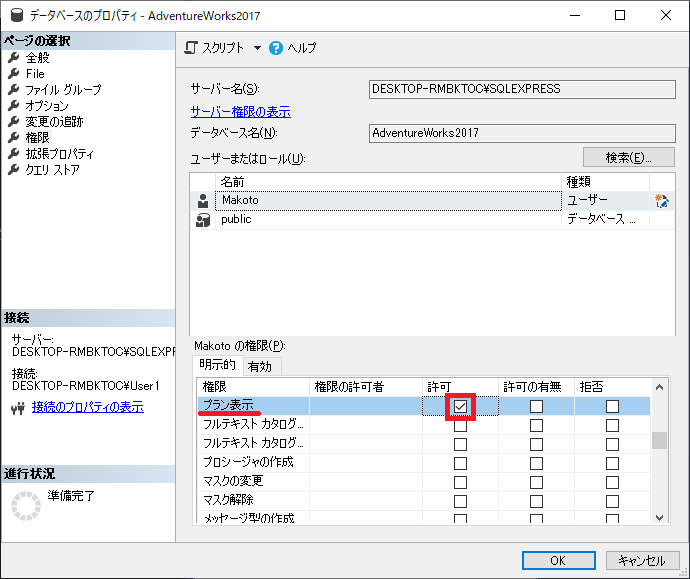Open the Script dropdown arrow
Image resolution: width=690 pixels, height=579 pixels.
[257, 48]
